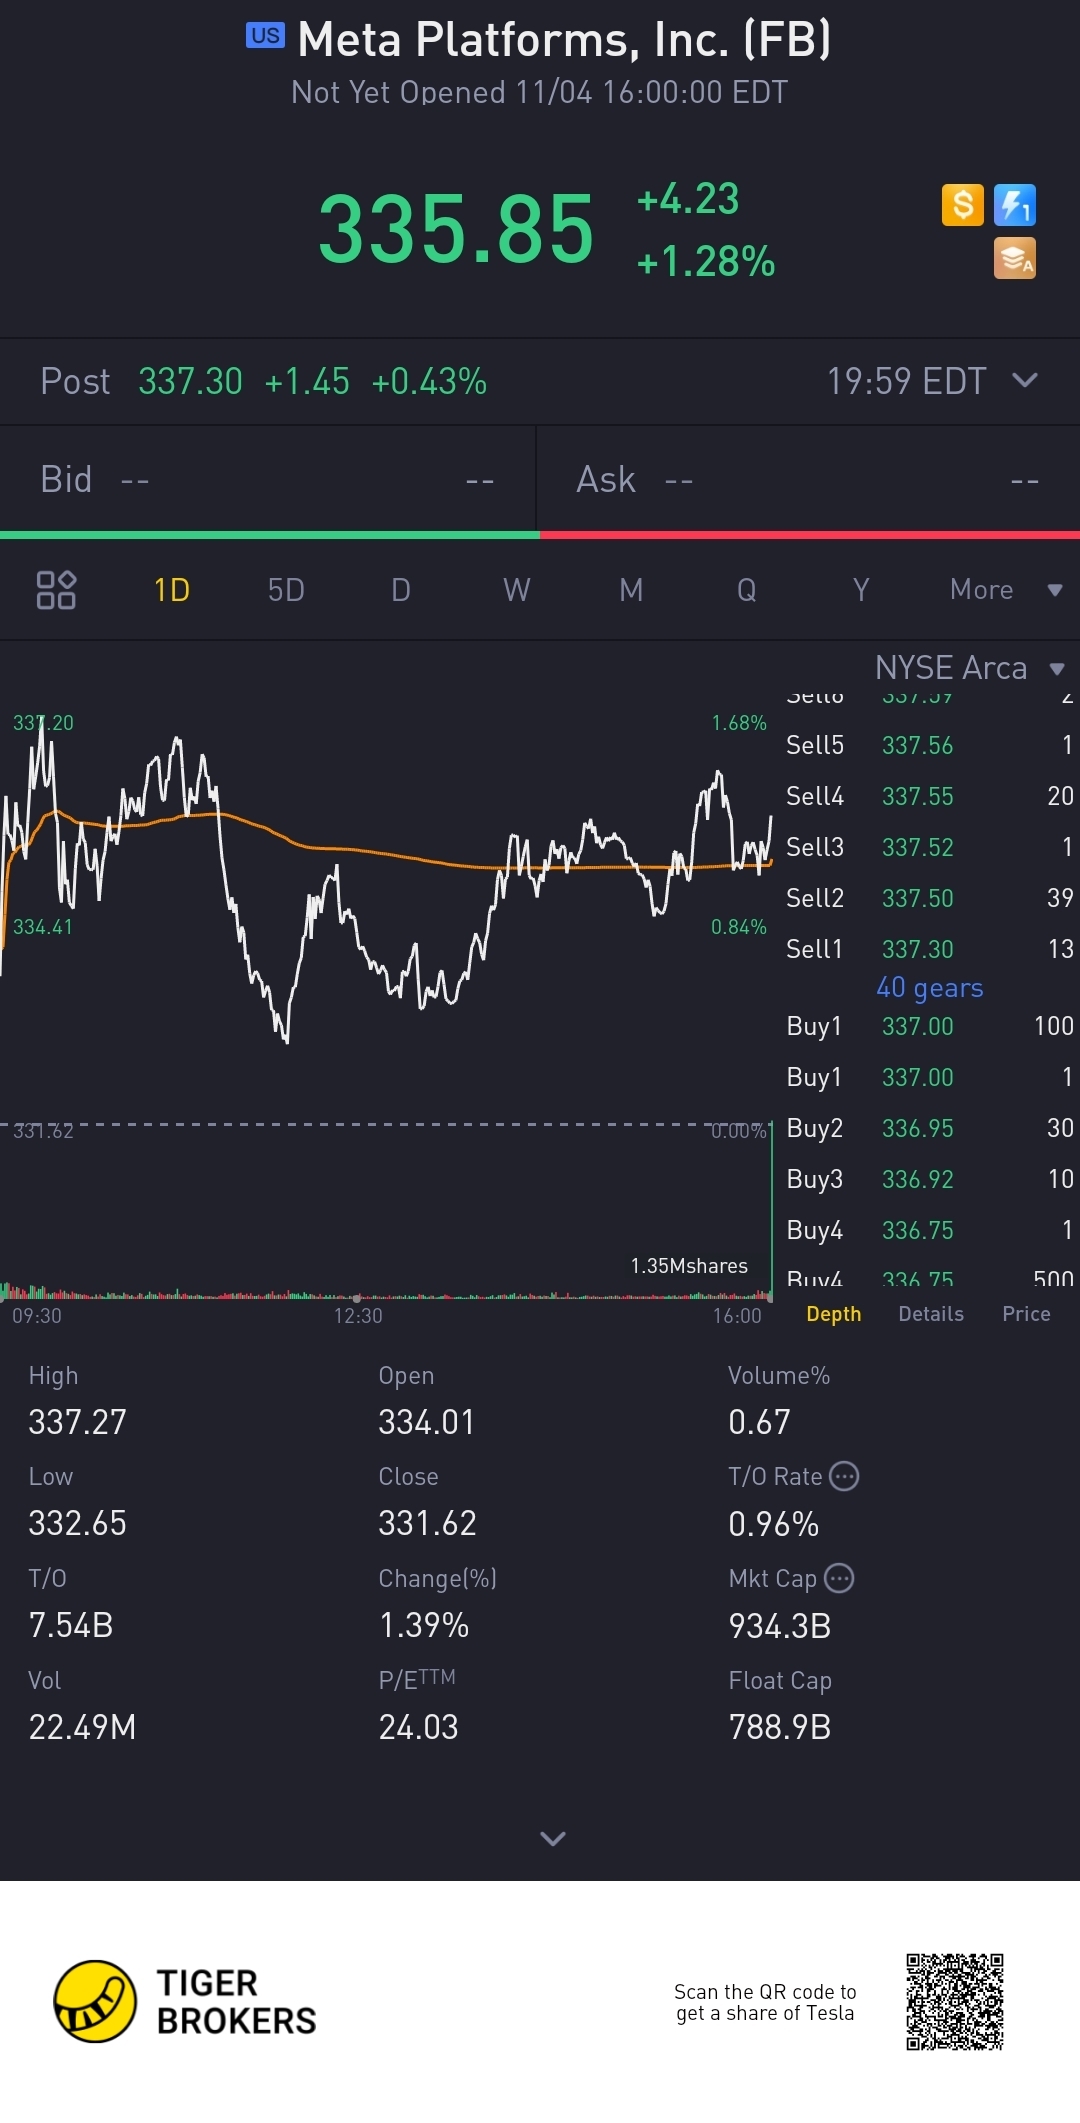The image size is (1080, 2123).
Task: Tap the 1.35Mshares volume label
Action: (689, 1266)
